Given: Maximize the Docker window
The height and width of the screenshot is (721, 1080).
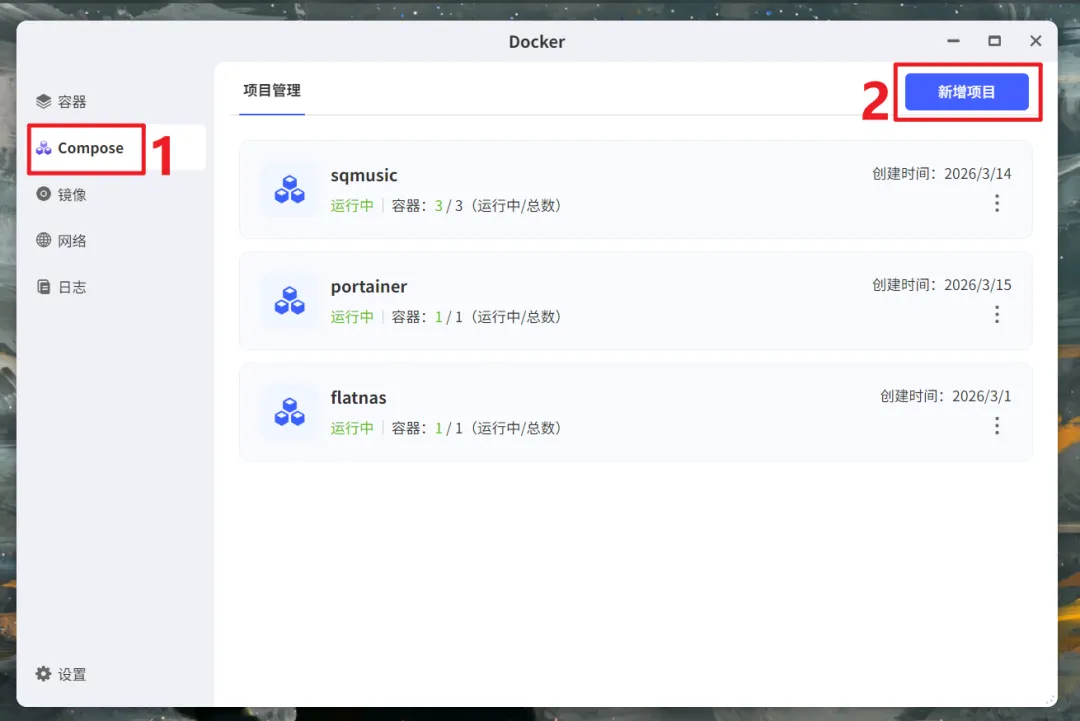Looking at the screenshot, I should click(995, 41).
